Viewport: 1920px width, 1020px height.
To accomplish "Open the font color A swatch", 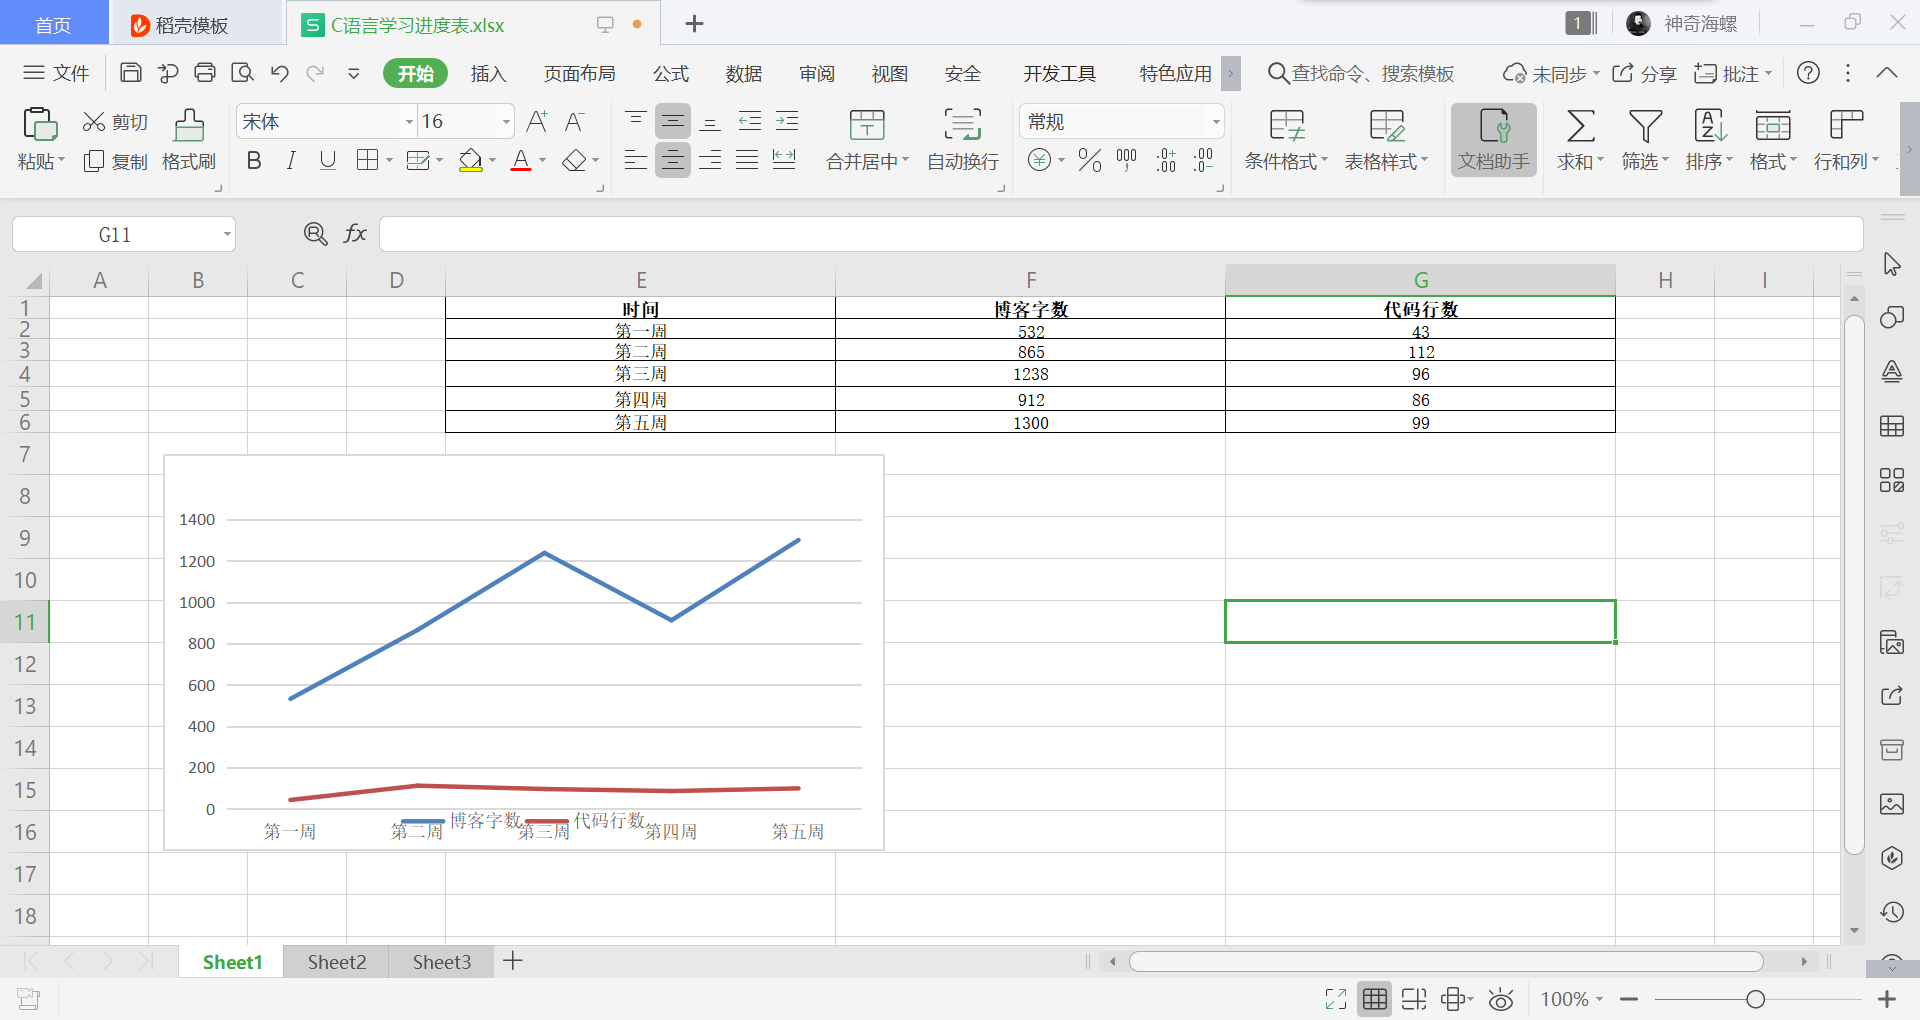I will pyautogui.click(x=521, y=160).
